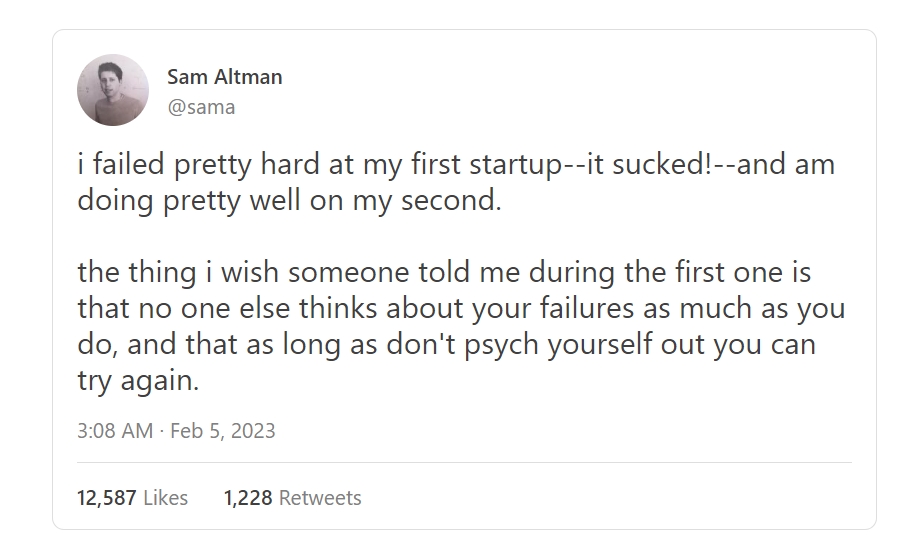The height and width of the screenshot is (546, 909).
Task: Open the 1,228 retweets count
Action: click(249, 497)
